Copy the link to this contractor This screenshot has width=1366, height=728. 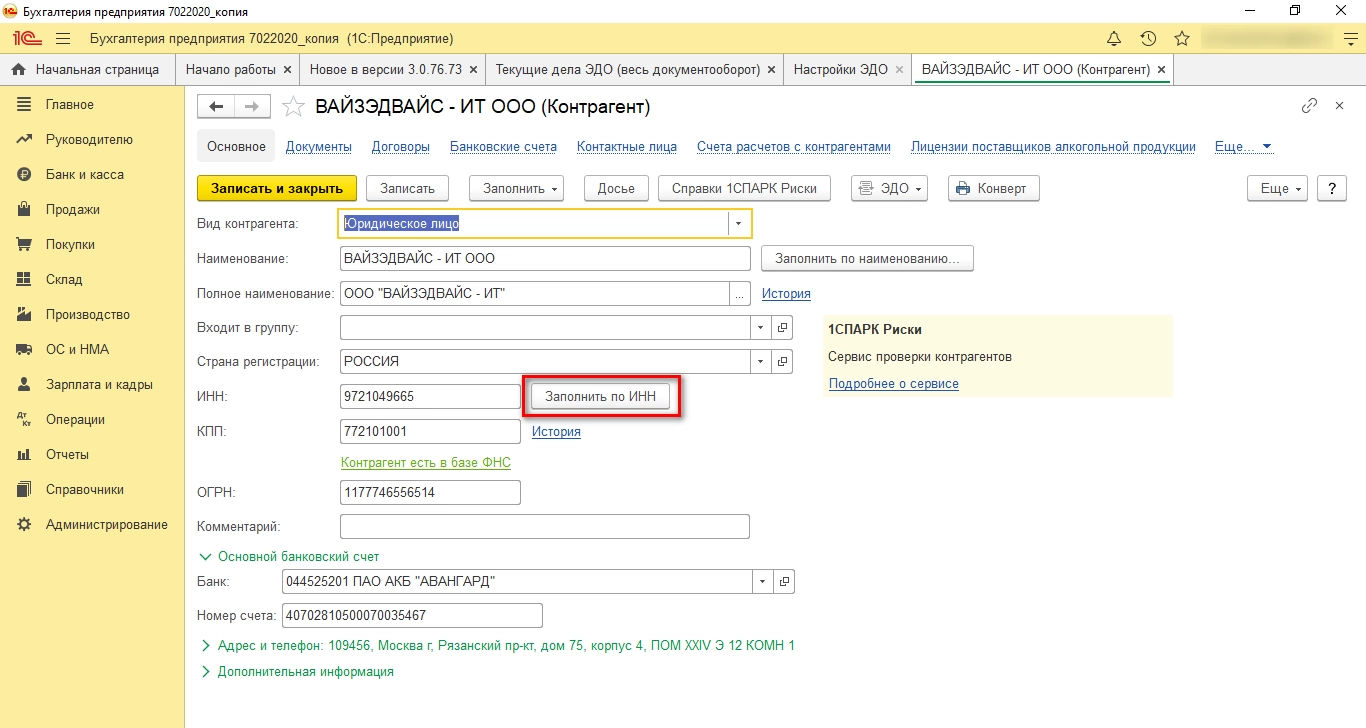[x=1309, y=105]
